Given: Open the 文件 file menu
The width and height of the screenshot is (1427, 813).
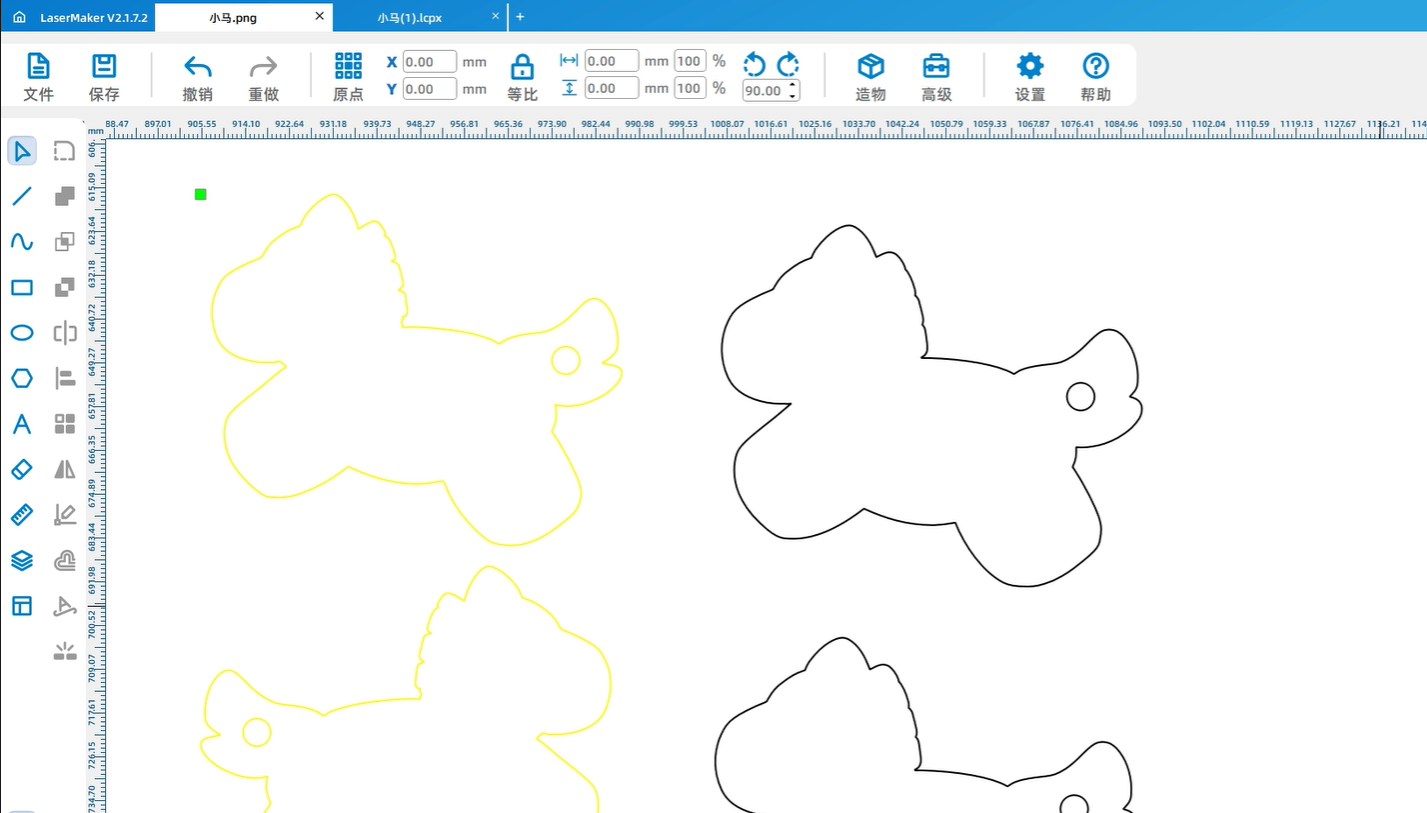Looking at the screenshot, I should click(x=38, y=77).
